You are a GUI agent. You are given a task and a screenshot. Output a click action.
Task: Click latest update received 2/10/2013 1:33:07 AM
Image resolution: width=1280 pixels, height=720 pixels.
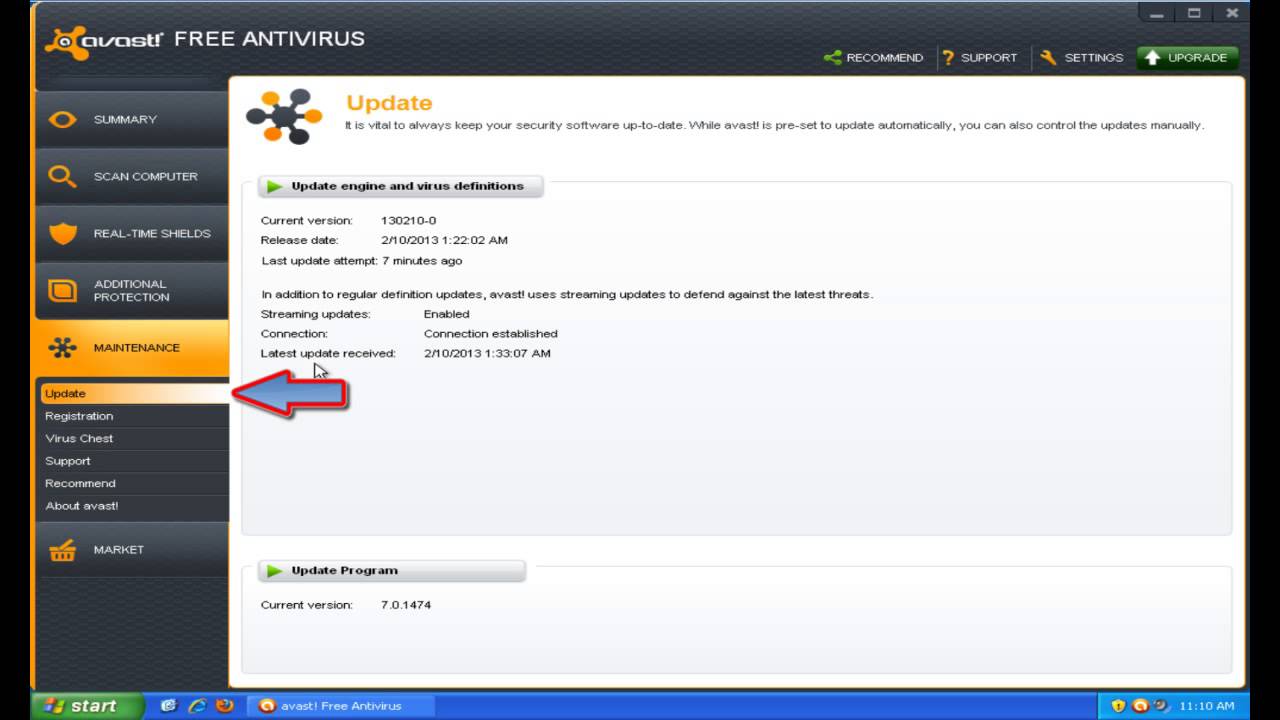tap(487, 353)
